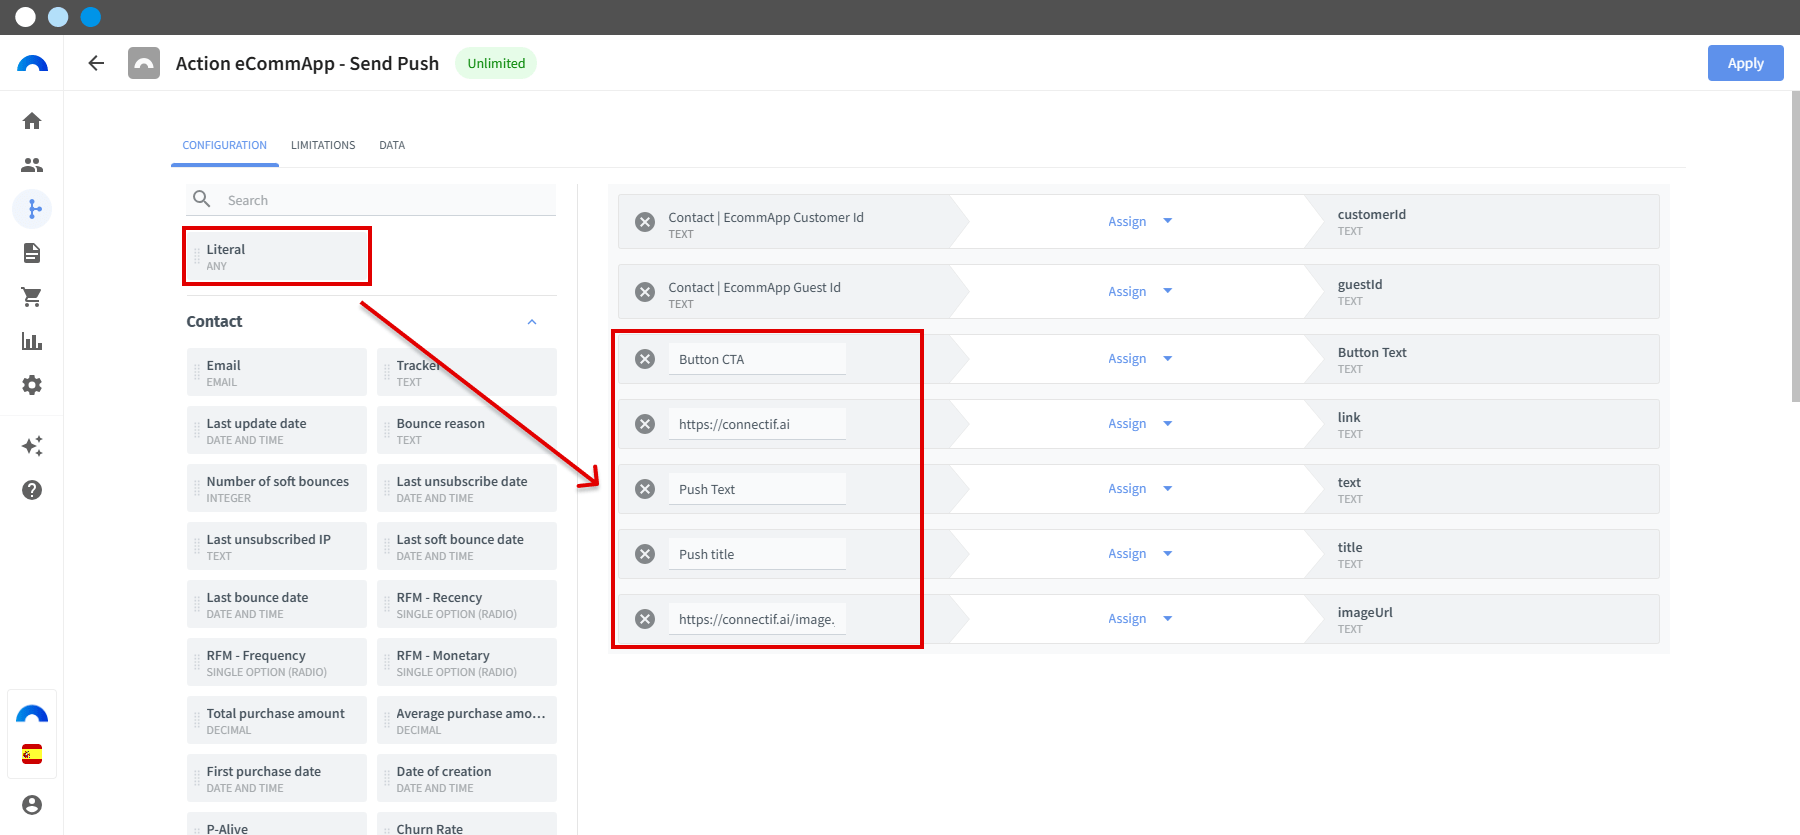This screenshot has height=835, width=1800.
Task: Remove the Push title mapping row
Action: pos(645,554)
